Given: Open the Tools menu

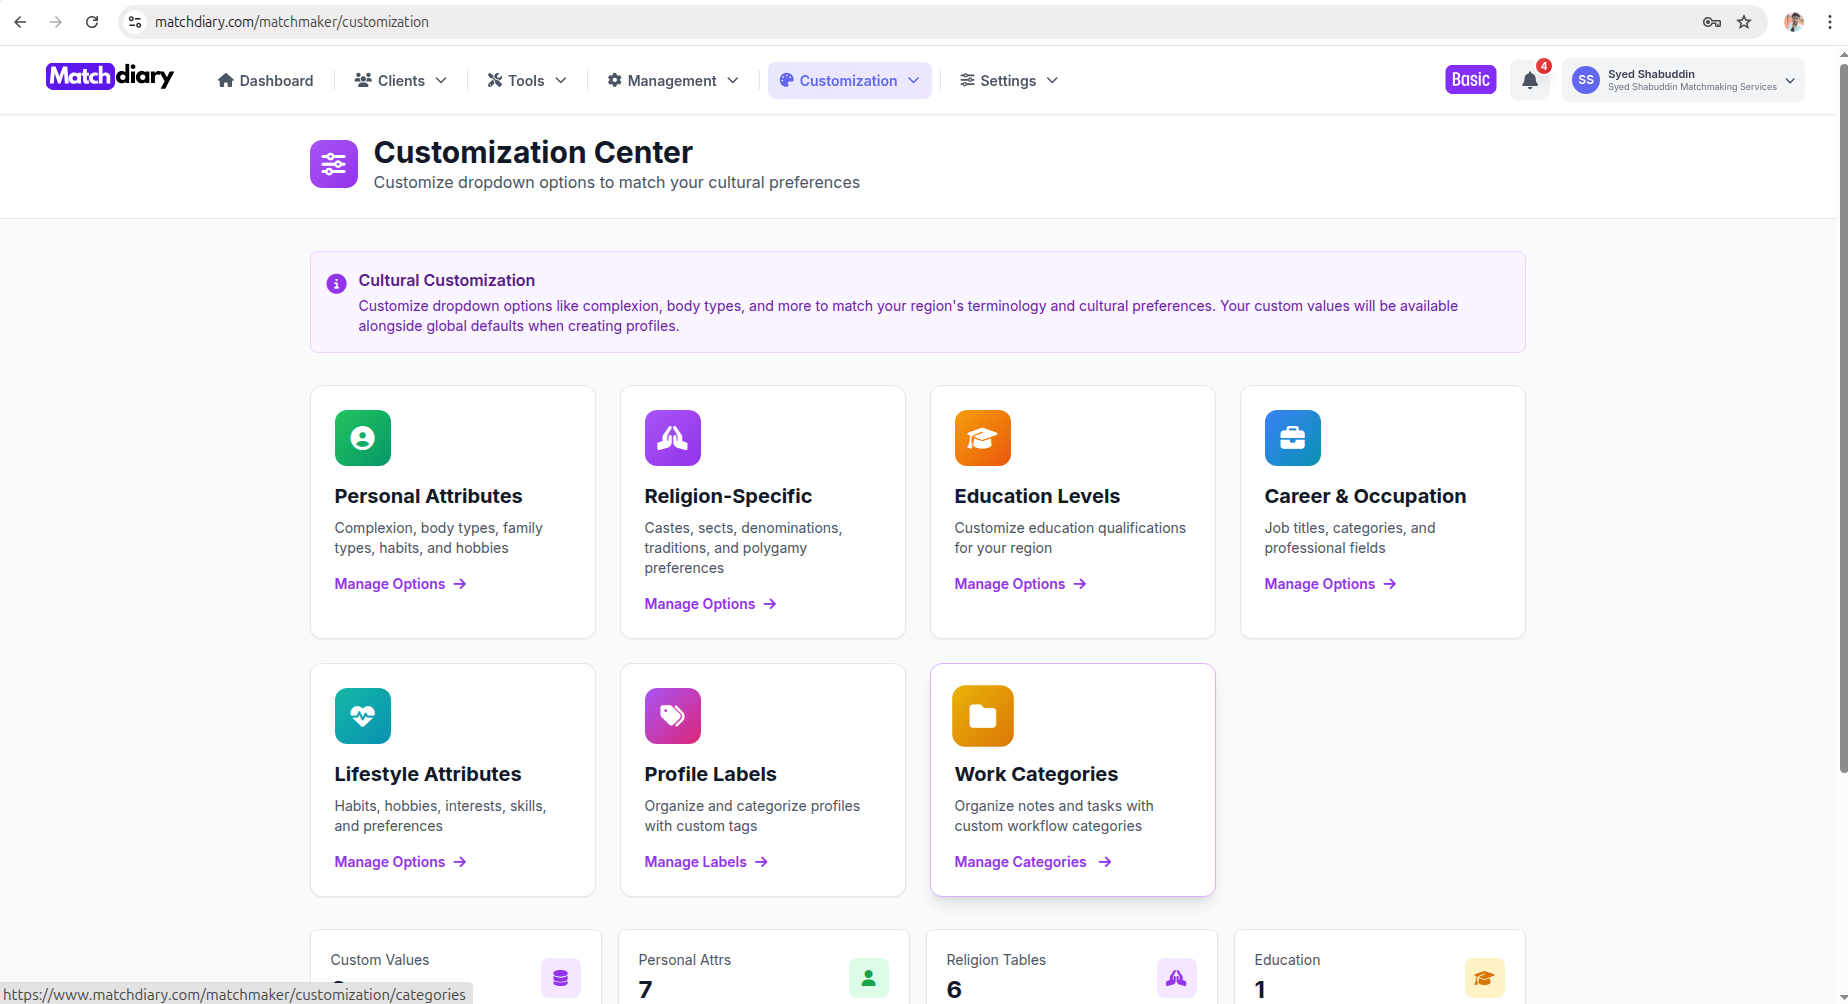Looking at the screenshot, I should (x=525, y=80).
